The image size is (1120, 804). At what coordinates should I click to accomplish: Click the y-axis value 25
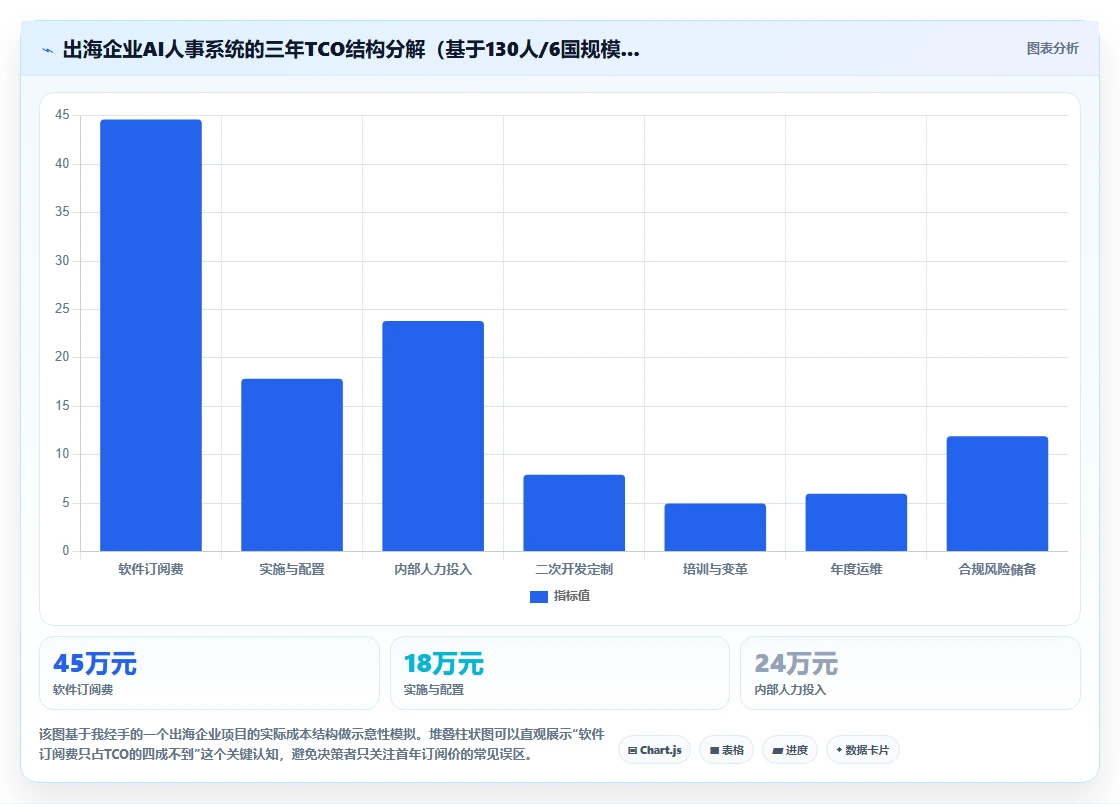(x=62, y=308)
